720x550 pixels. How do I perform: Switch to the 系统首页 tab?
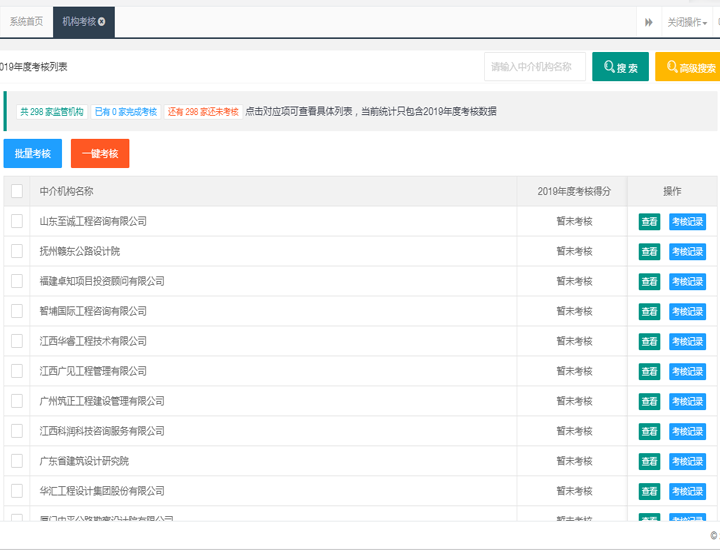(27, 22)
